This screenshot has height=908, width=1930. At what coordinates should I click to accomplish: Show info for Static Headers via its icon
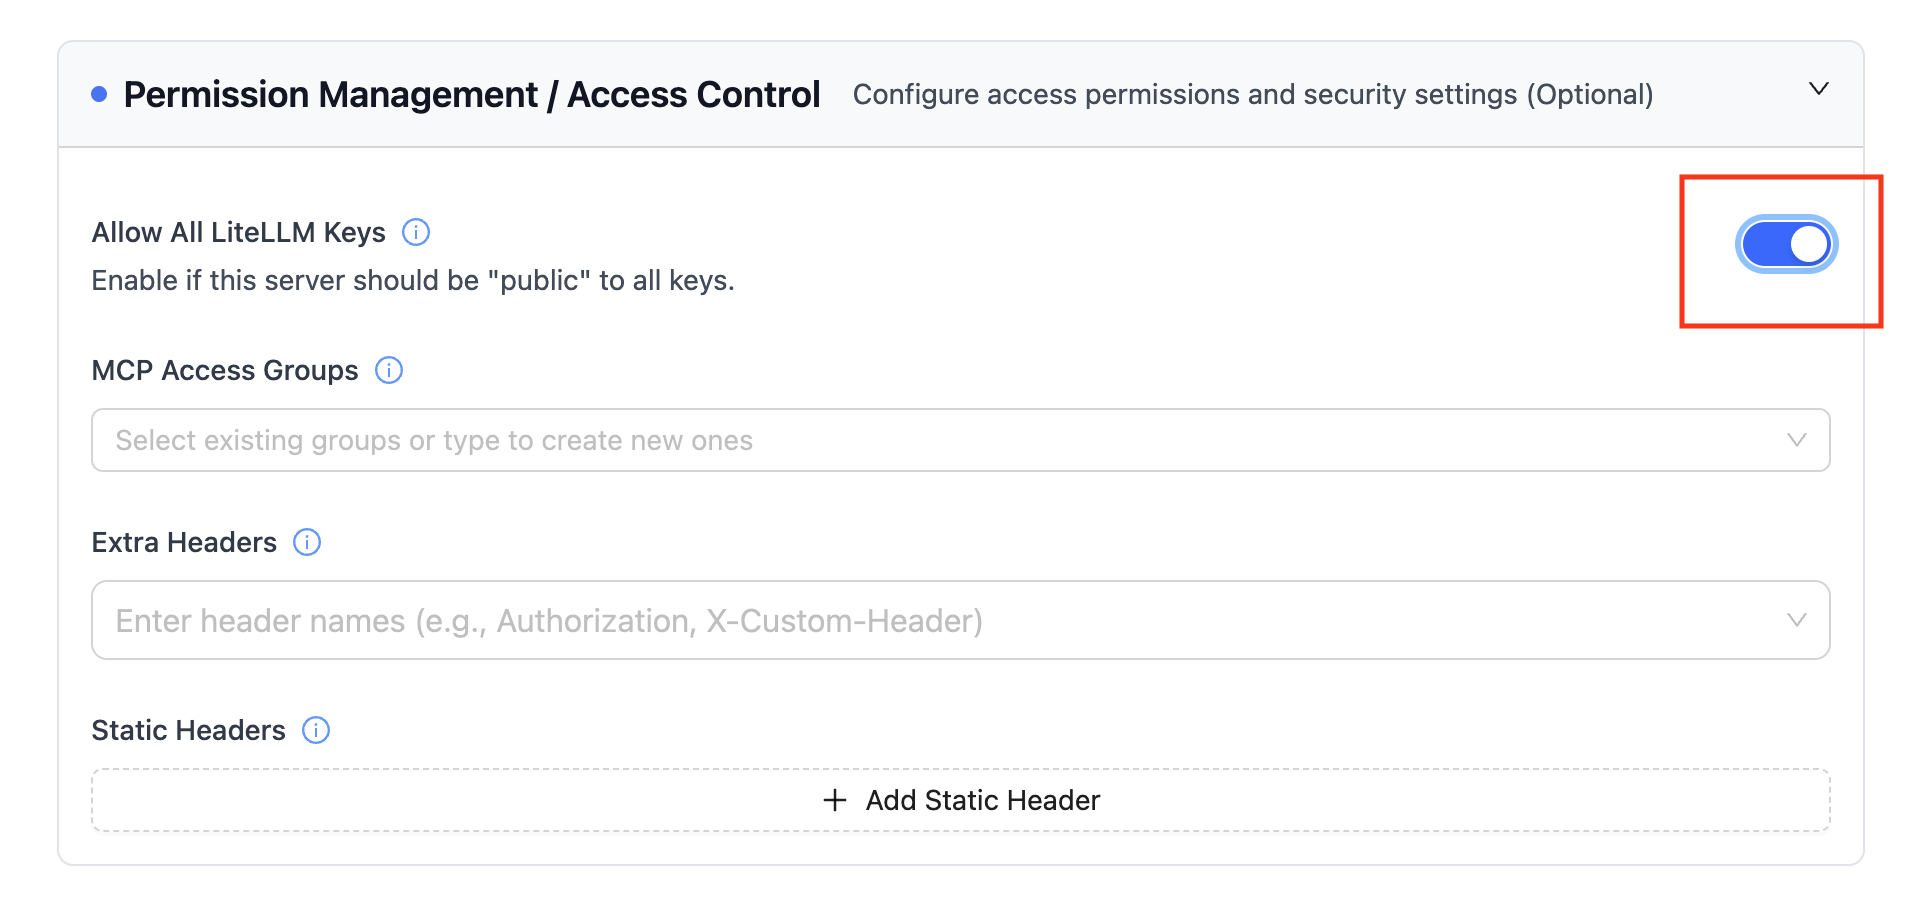tap(316, 730)
